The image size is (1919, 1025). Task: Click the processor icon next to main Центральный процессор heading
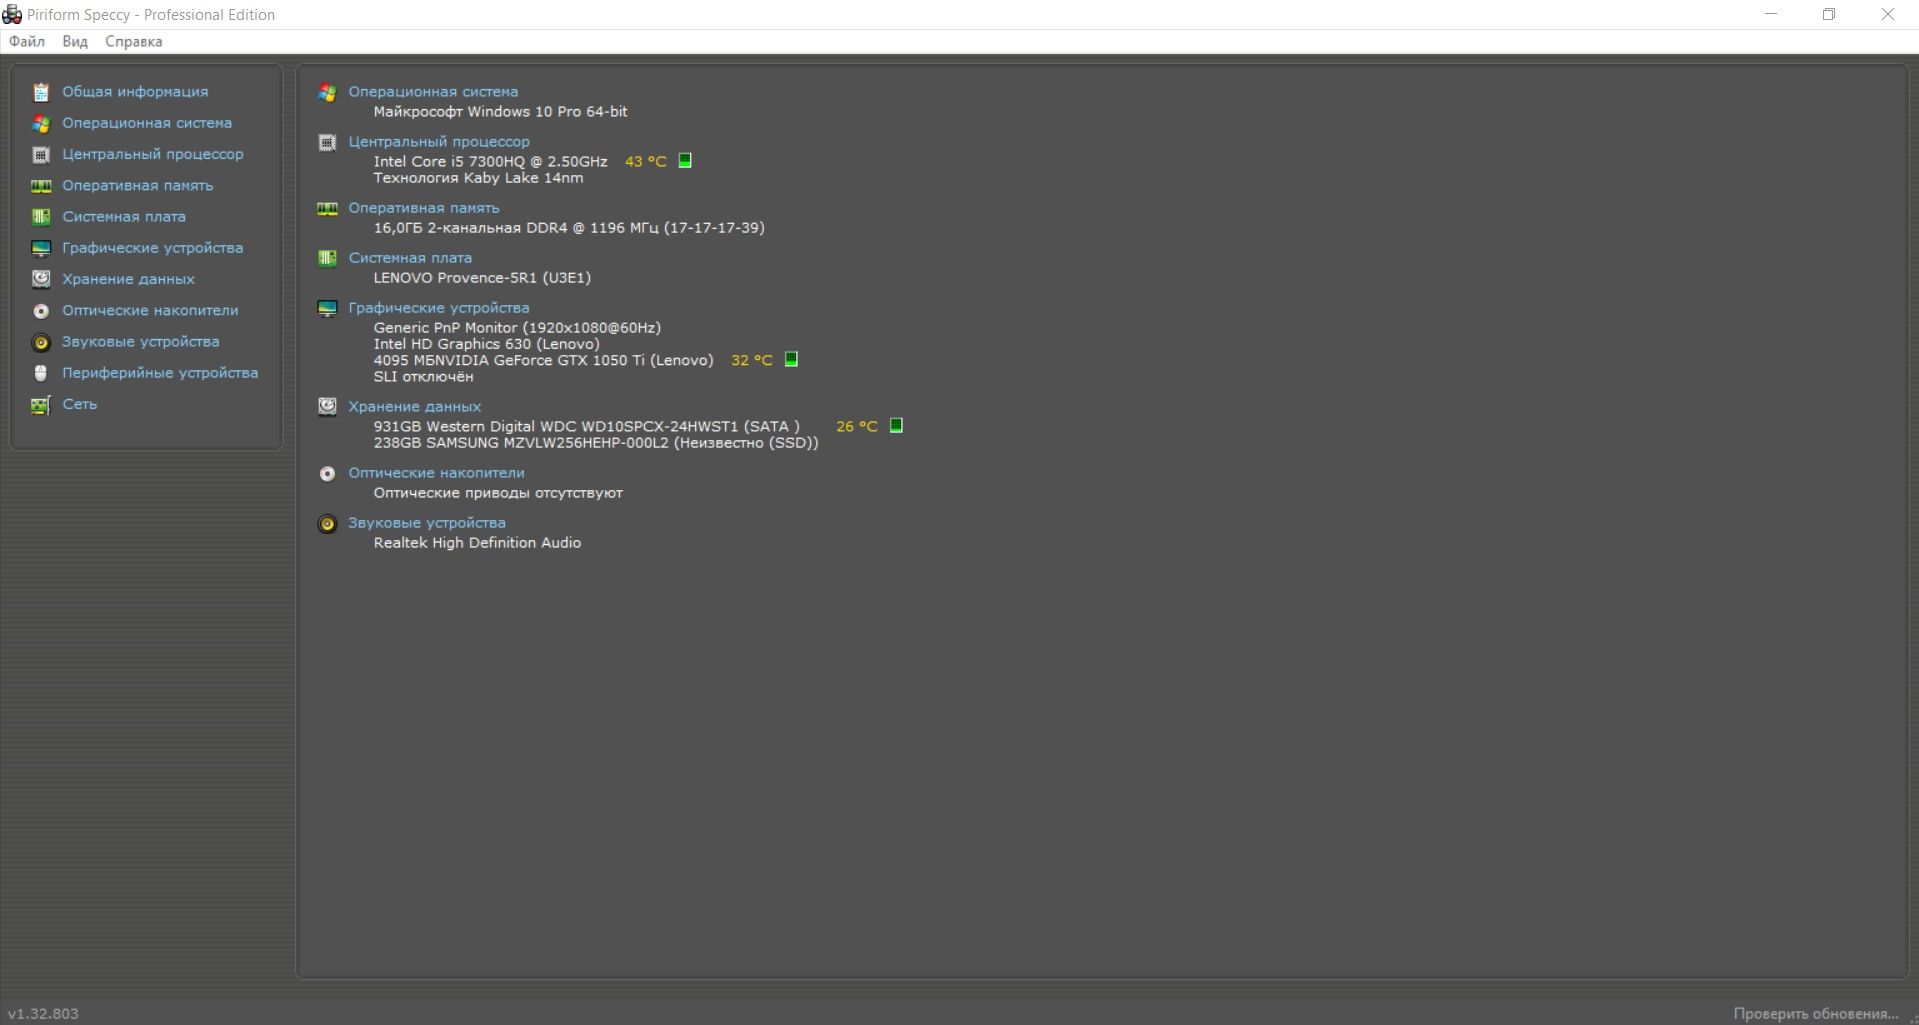[x=327, y=142]
